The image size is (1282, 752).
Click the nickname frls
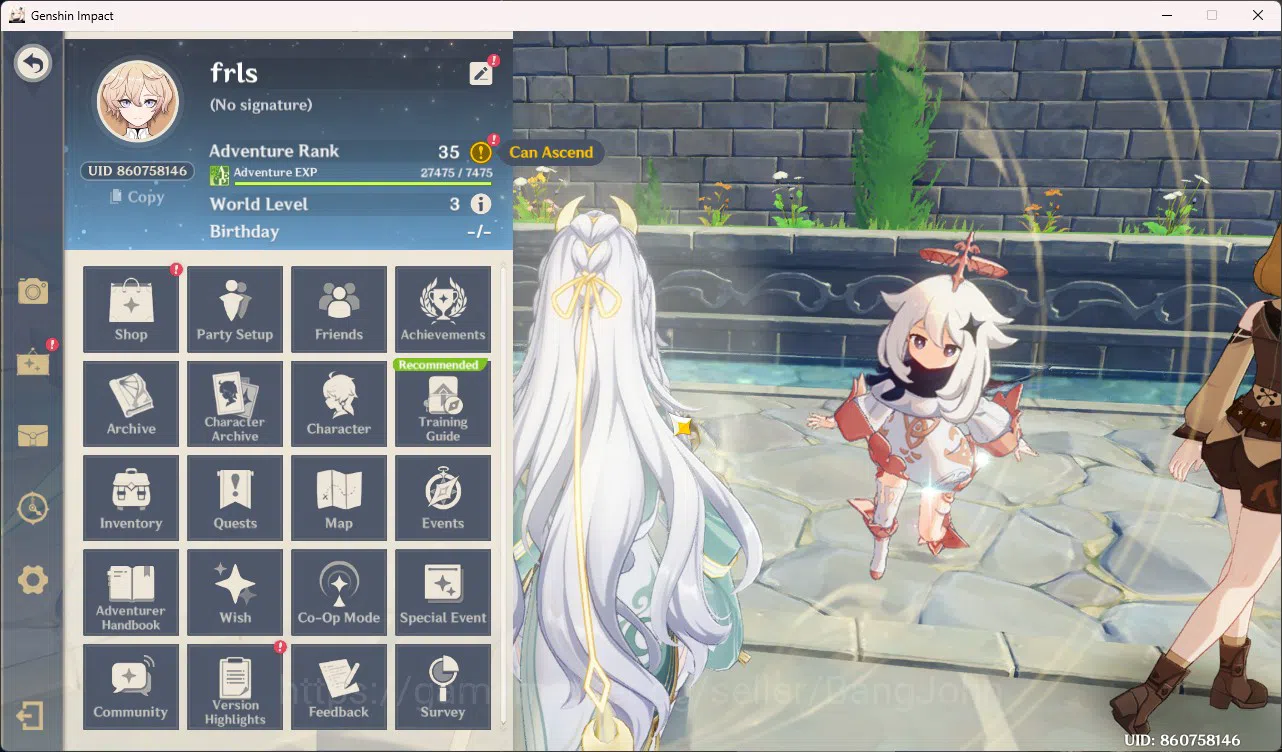[234, 72]
